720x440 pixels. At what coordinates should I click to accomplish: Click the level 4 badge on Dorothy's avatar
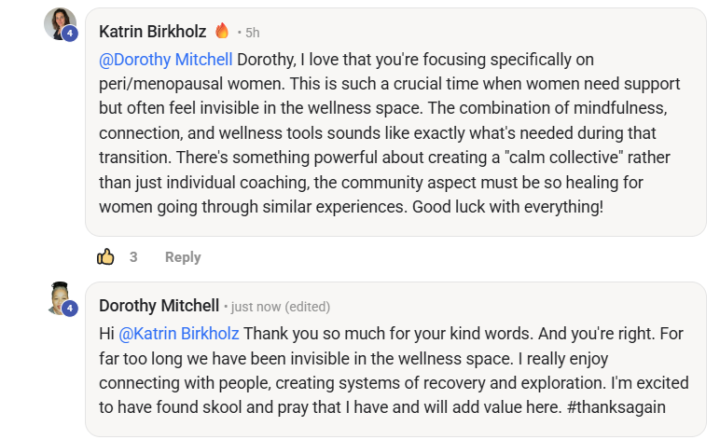pos(70,309)
